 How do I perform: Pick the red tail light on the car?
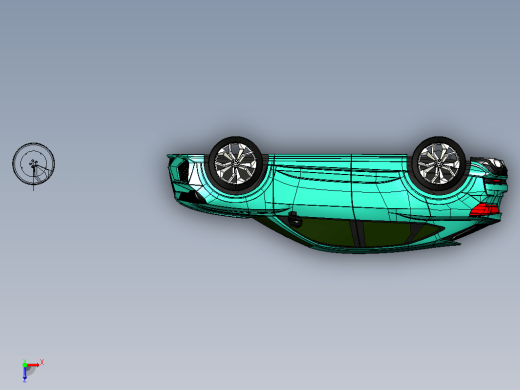485,210
